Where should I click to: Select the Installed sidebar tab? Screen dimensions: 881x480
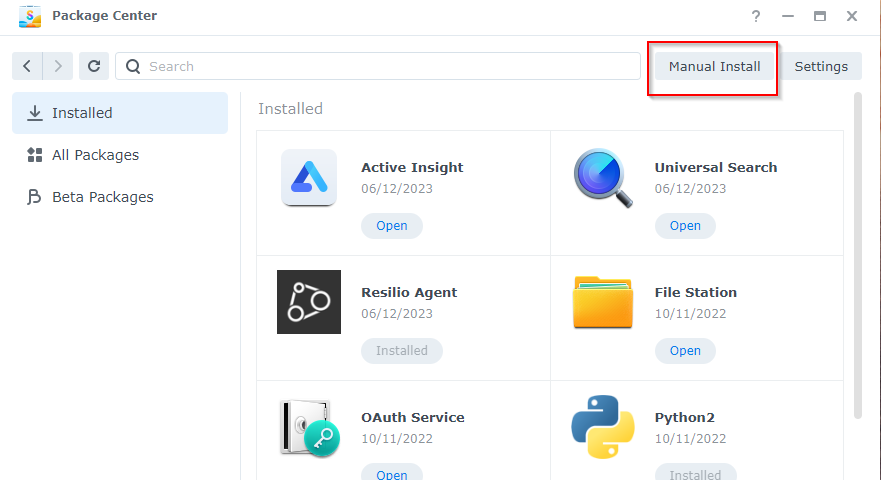click(120, 113)
